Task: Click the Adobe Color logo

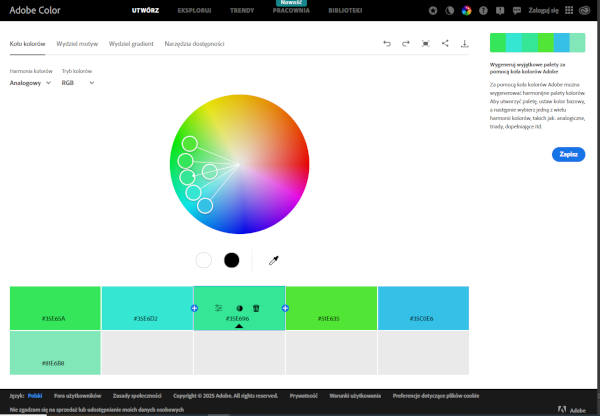Action: (x=35, y=10)
